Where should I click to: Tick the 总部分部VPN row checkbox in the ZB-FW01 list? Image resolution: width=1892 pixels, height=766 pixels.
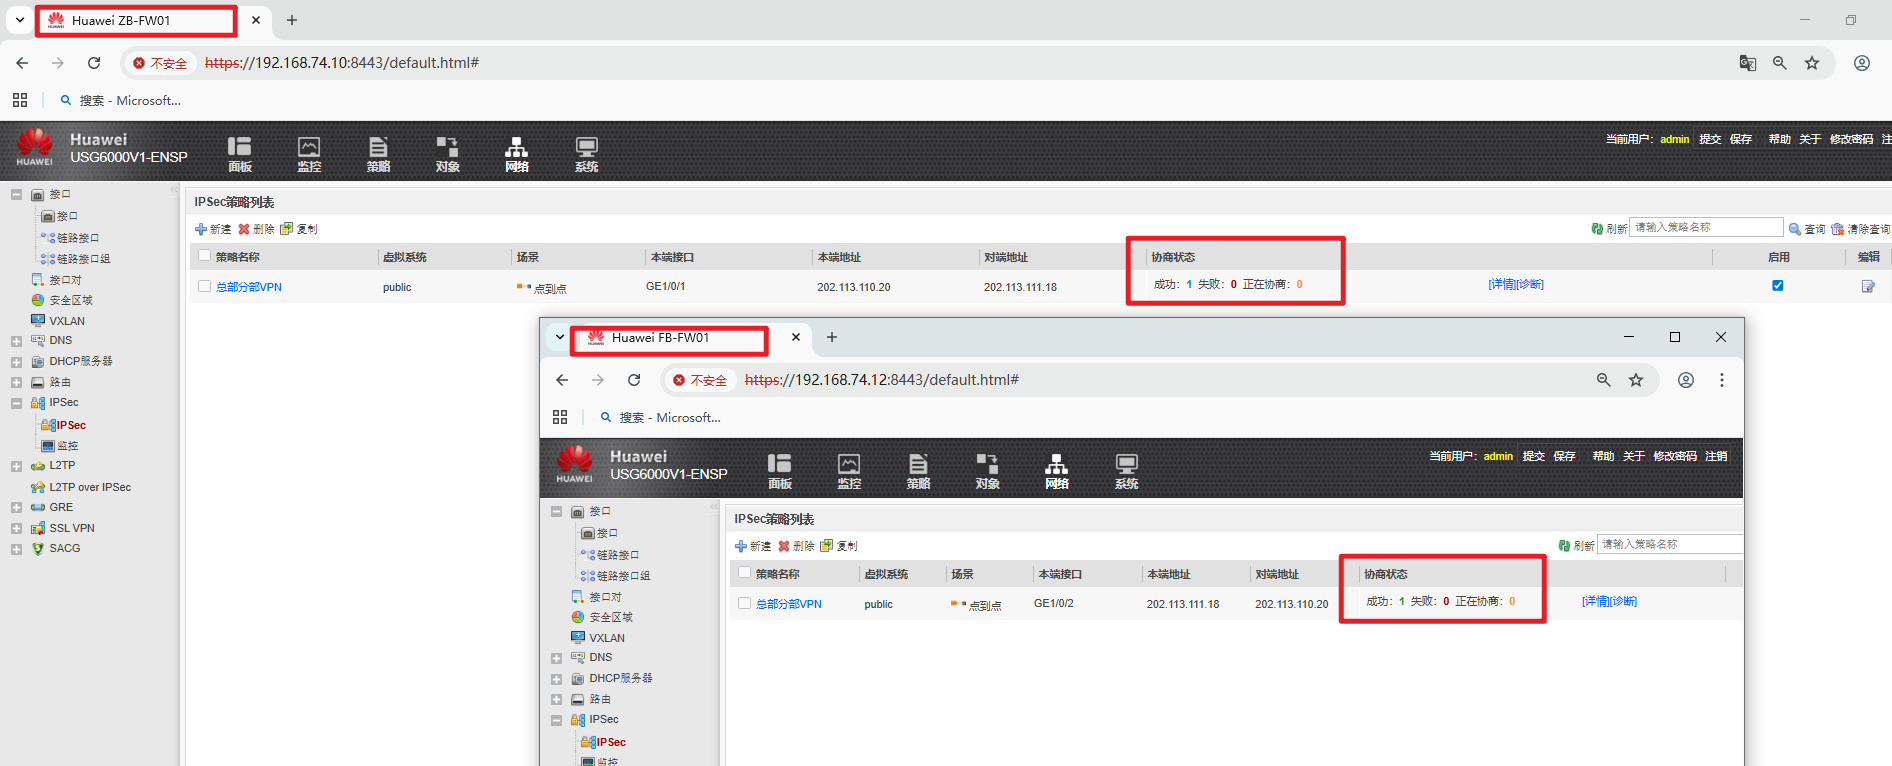coord(205,286)
